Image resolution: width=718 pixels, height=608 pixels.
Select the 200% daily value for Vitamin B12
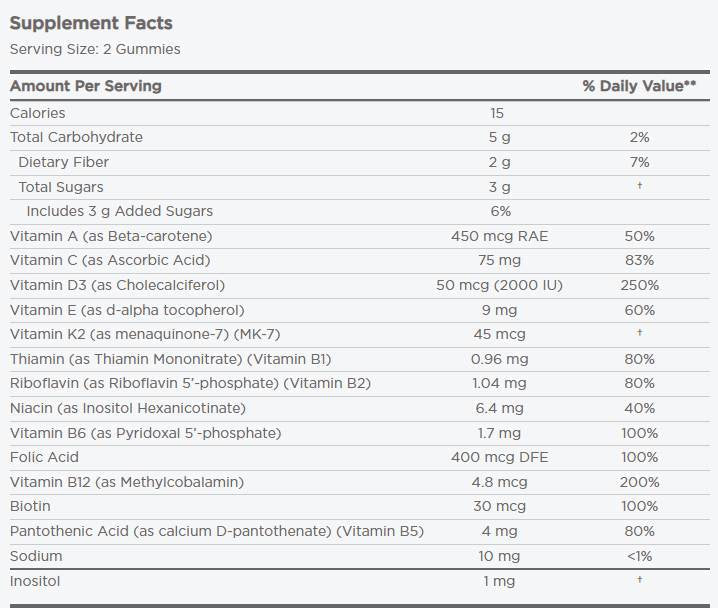639,482
